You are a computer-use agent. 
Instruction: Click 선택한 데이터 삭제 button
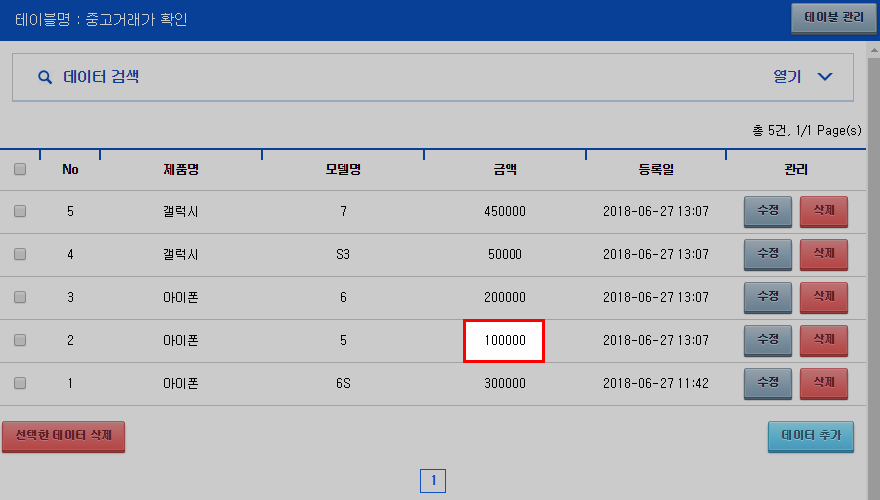point(63,436)
